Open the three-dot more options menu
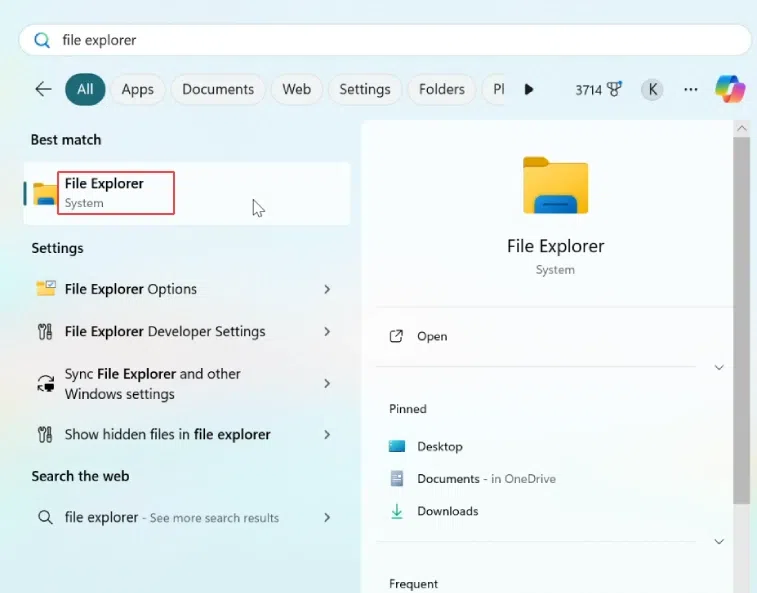 pyautogui.click(x=691, y=89)
